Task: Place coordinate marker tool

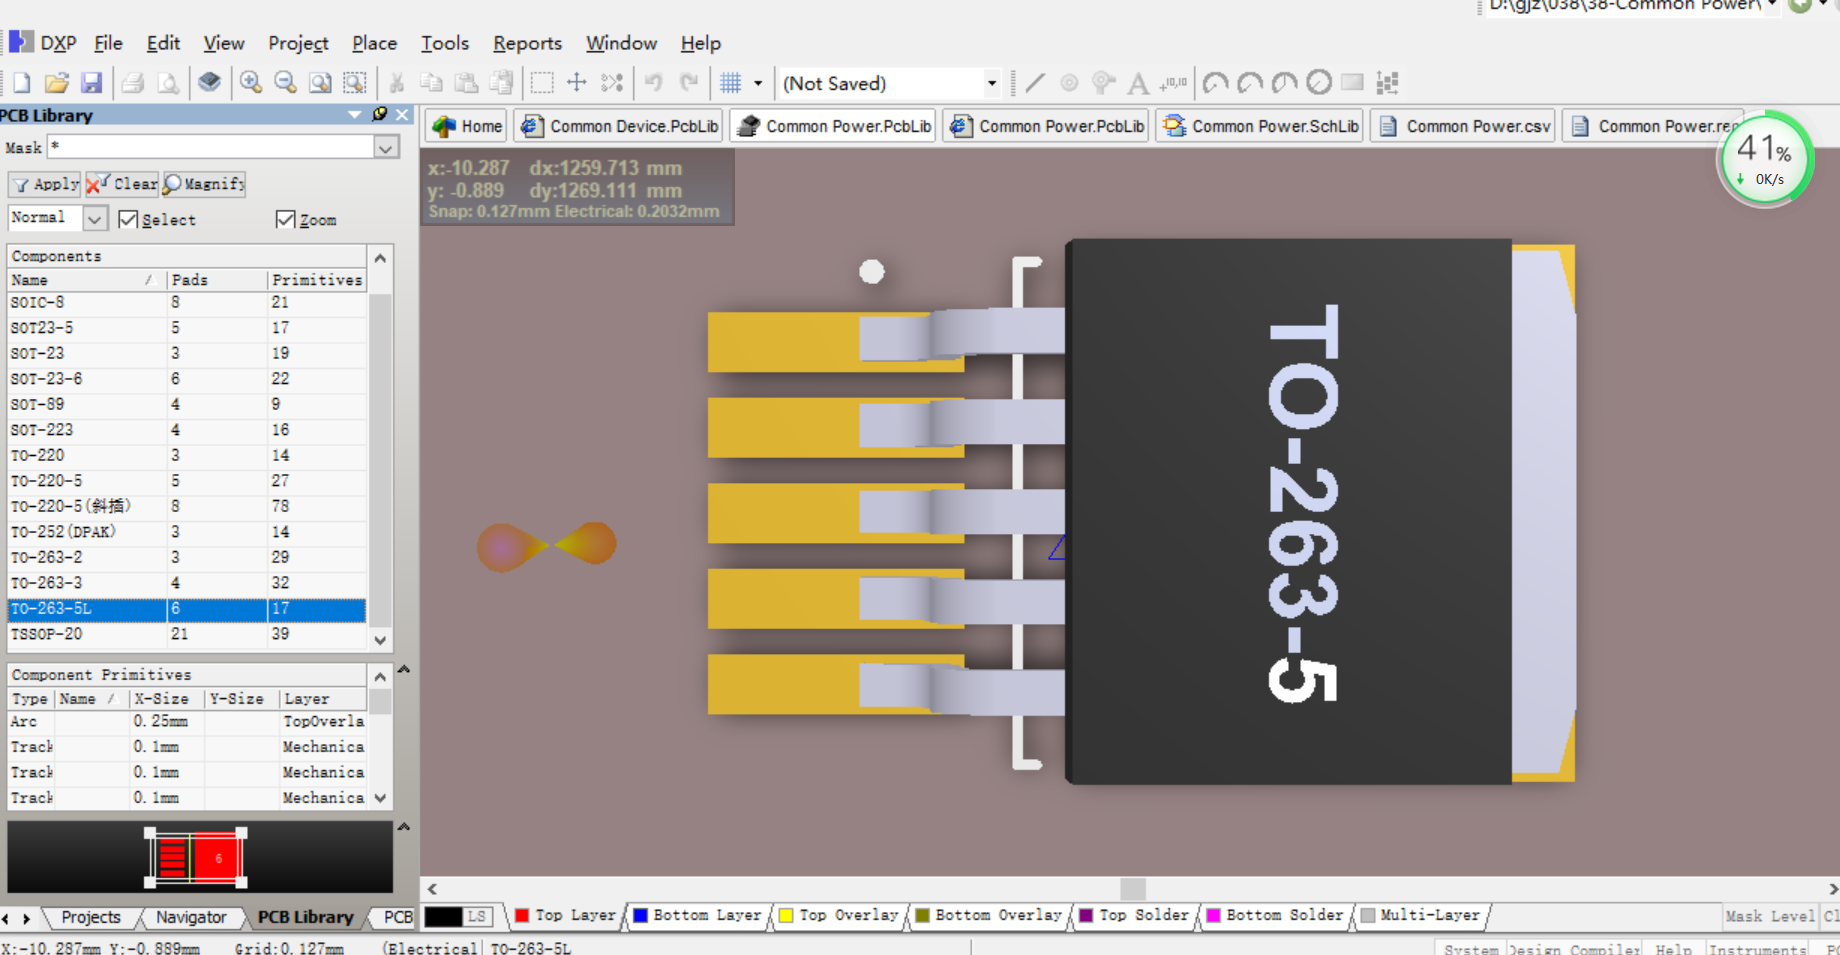Action: click(1173, 83)
